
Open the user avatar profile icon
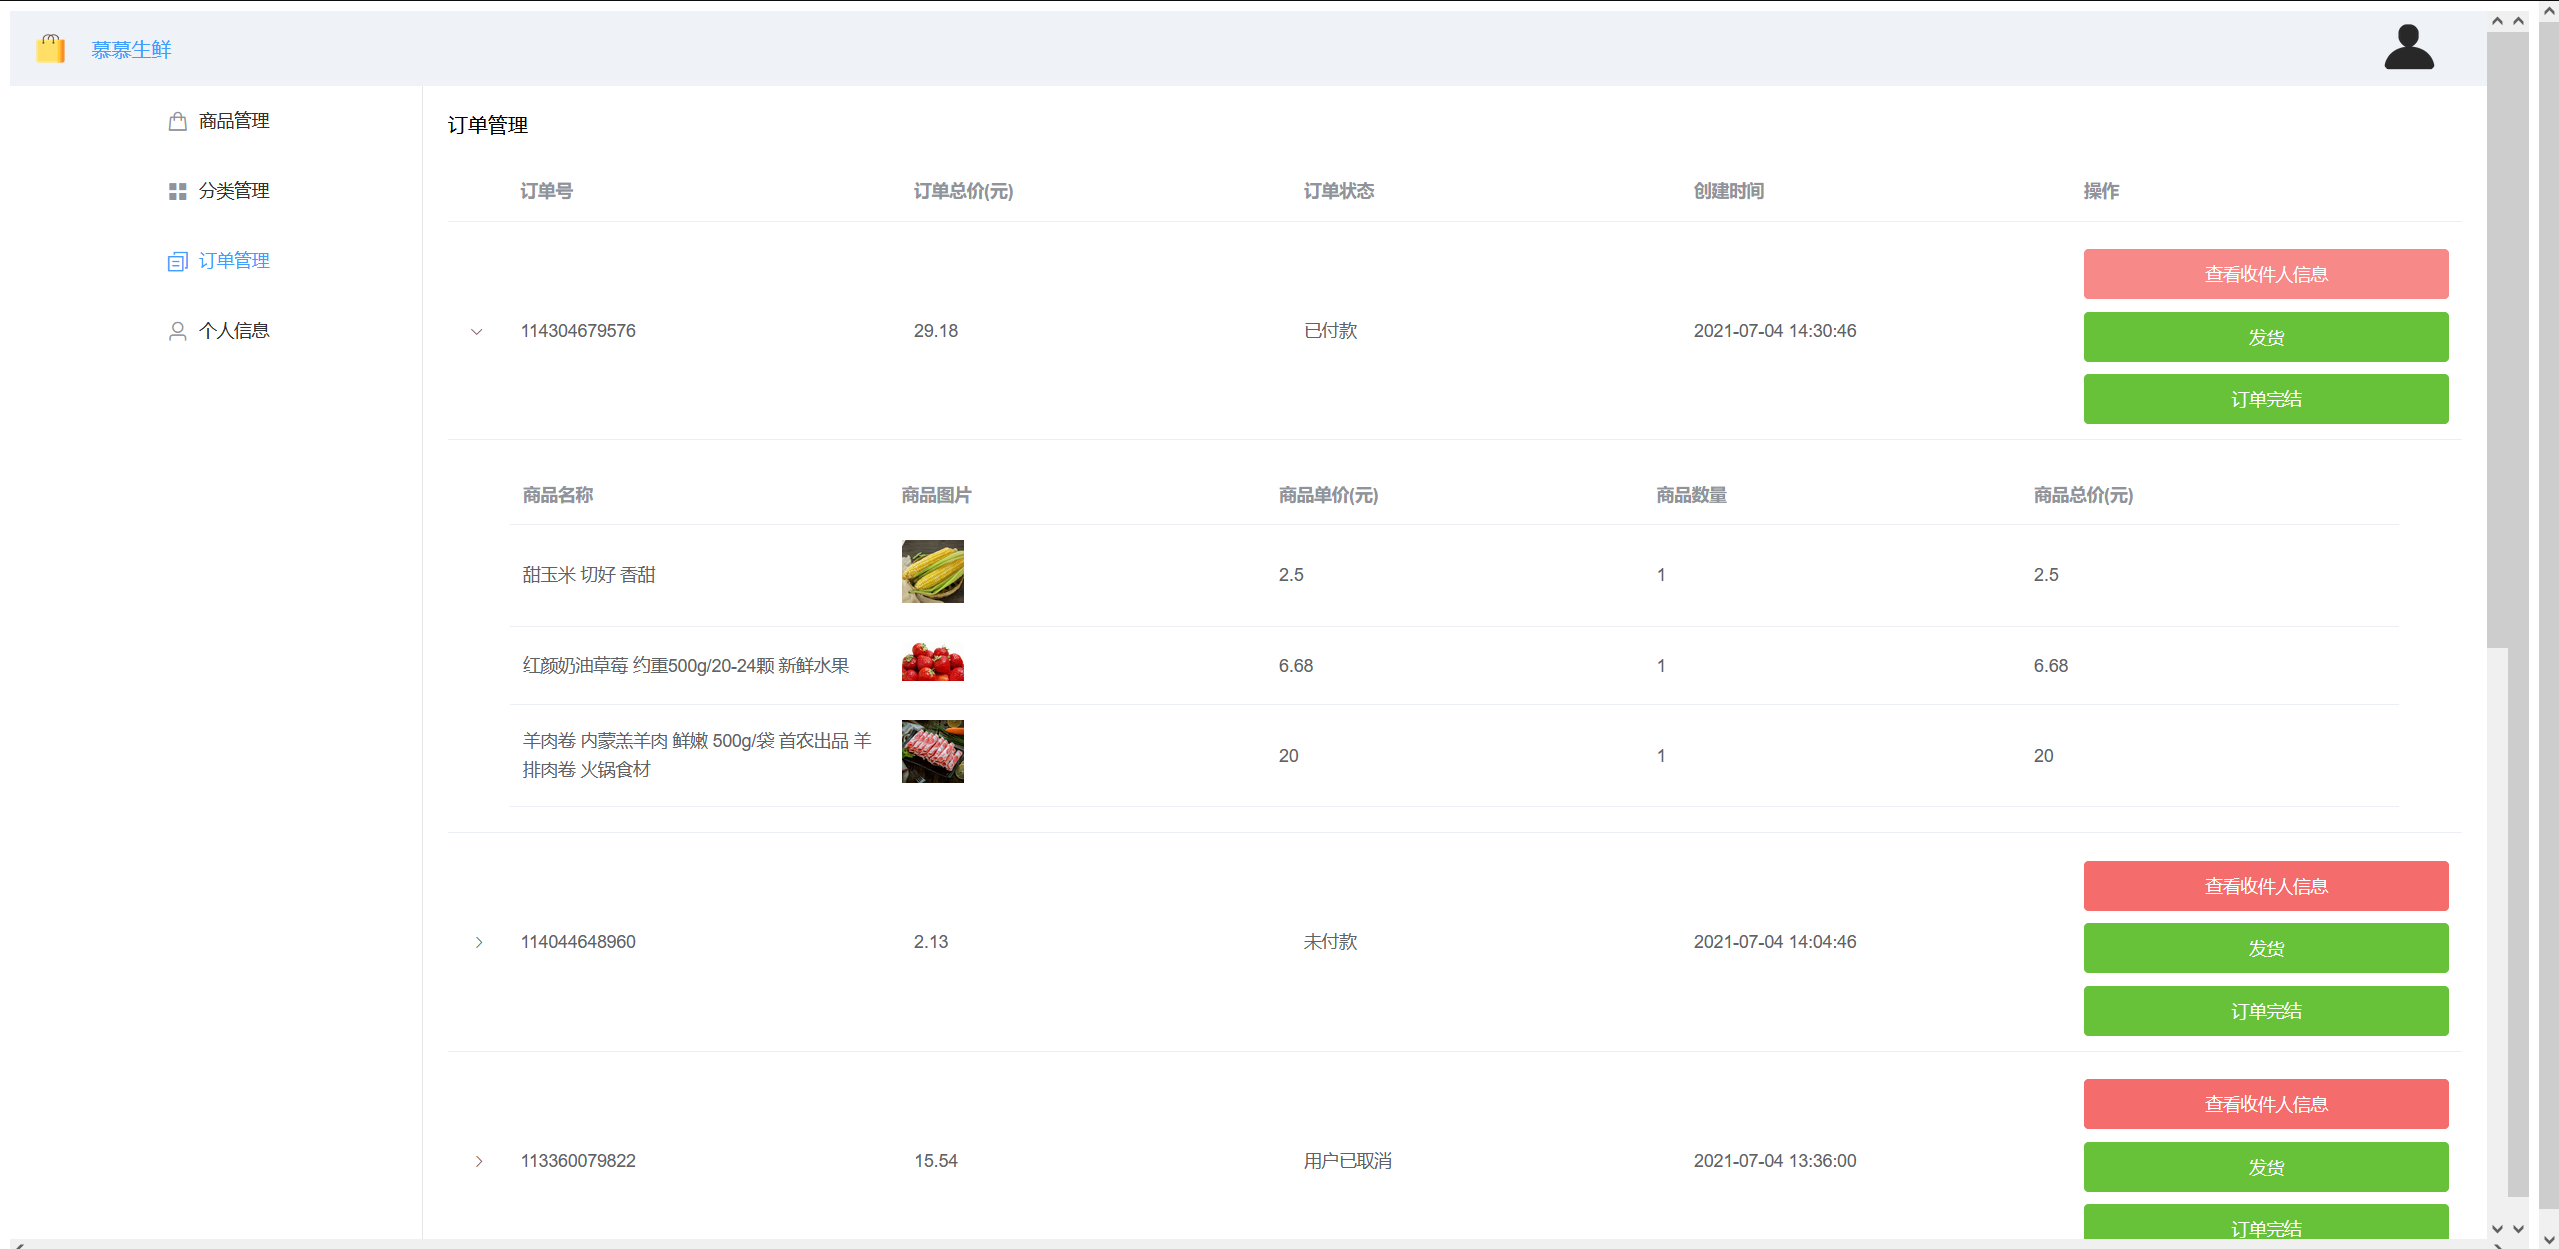tap(2409, 47)
